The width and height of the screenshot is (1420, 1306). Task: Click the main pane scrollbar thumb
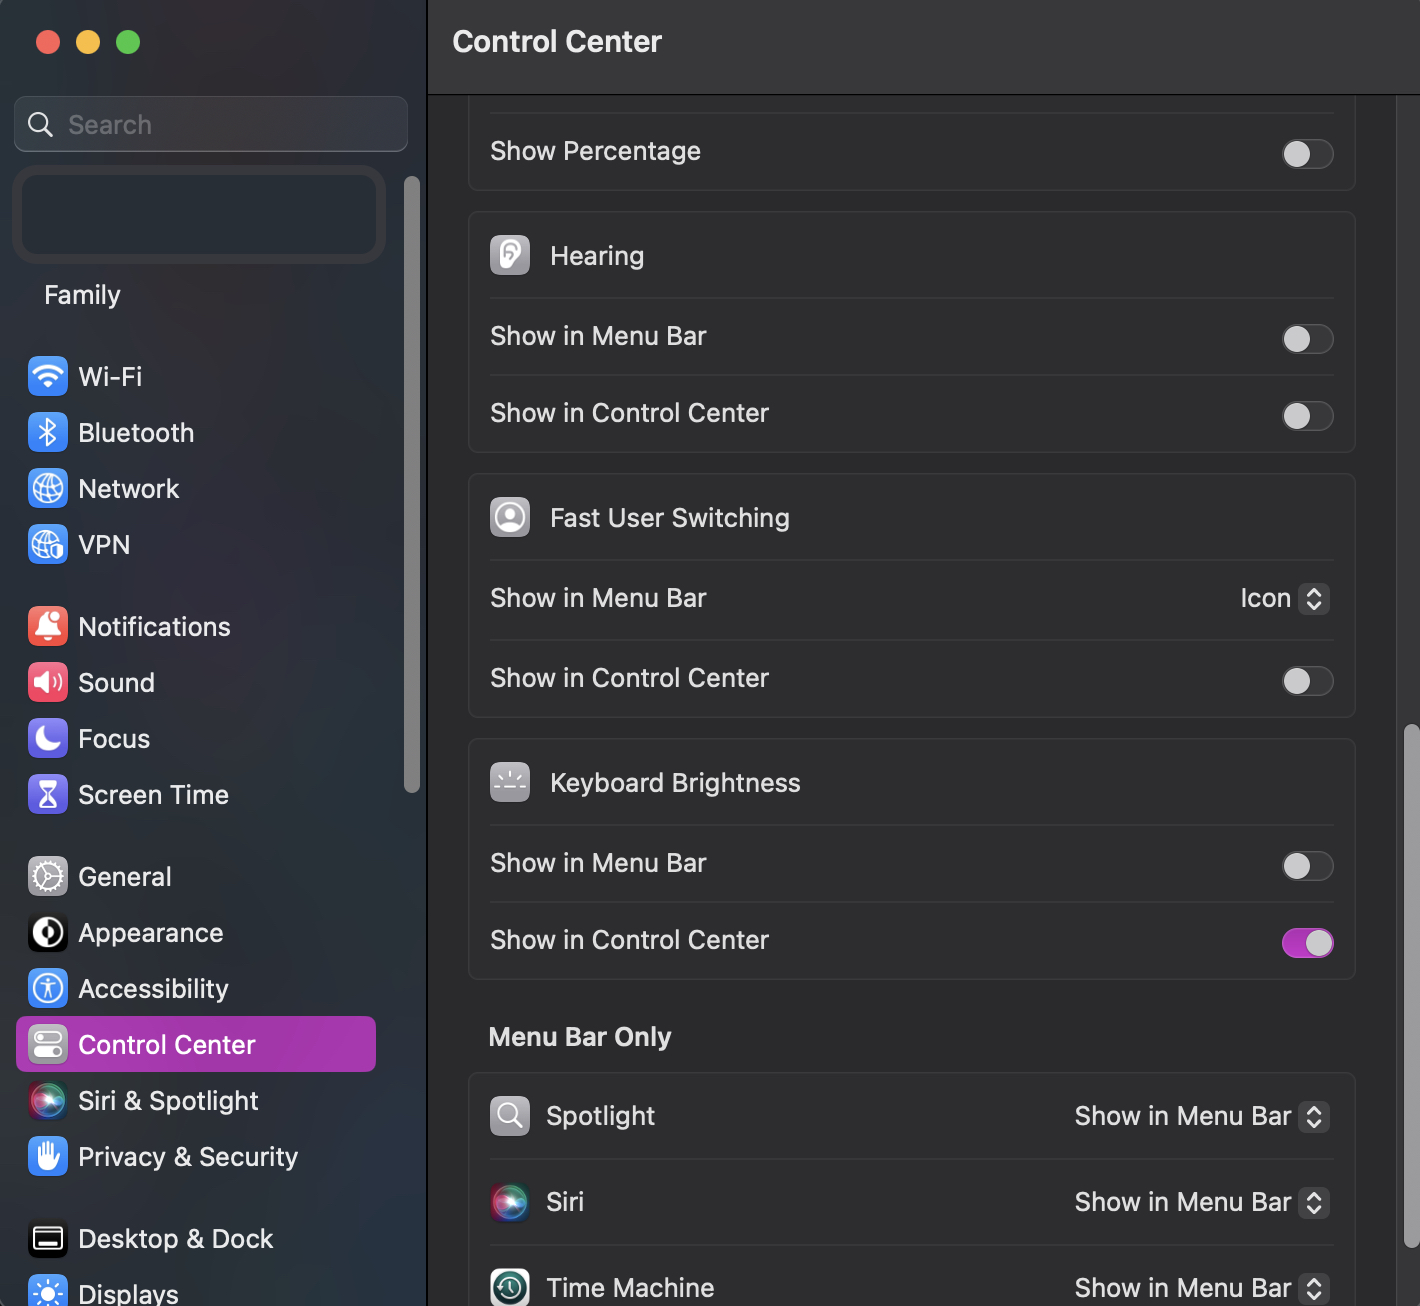click(x=1411, y=985)
